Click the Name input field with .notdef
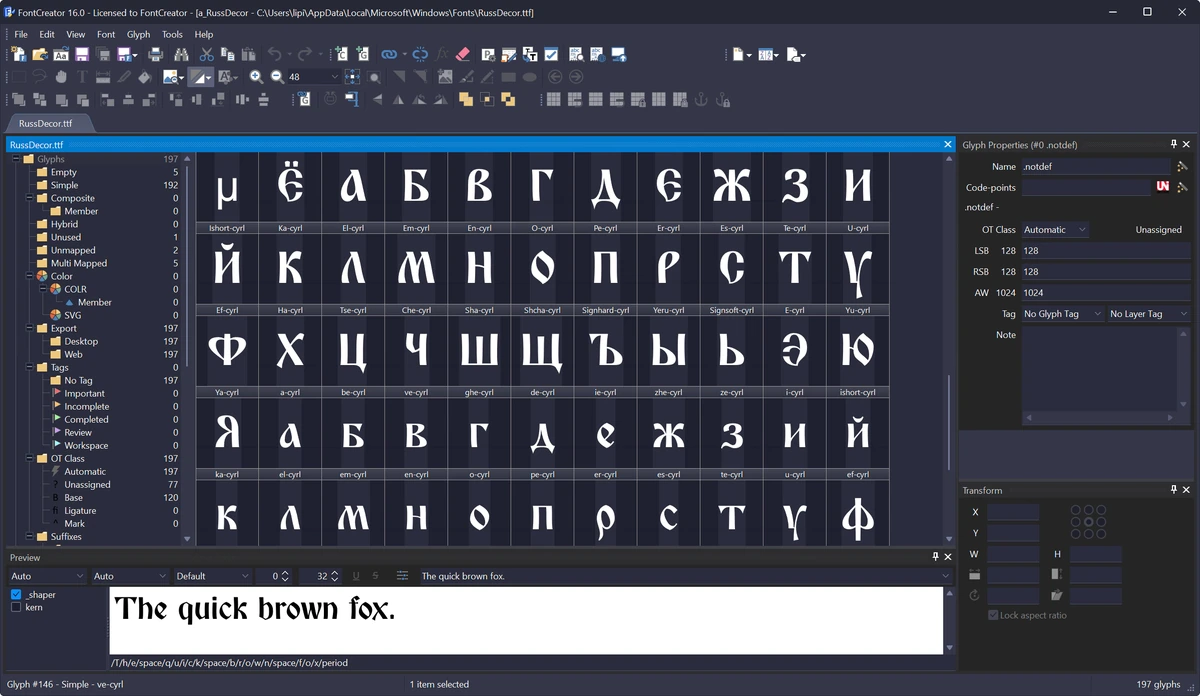The width and height of the screenshot is (1200, 696). click(x=1095, y=166)
